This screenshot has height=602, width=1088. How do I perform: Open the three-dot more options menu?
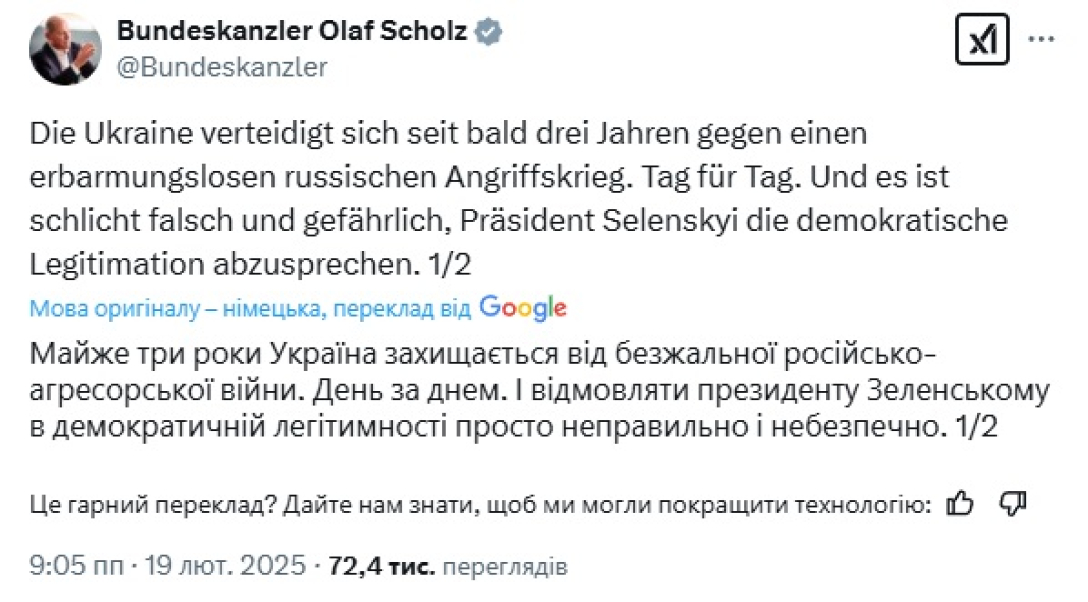click(x=1042, y=41)
